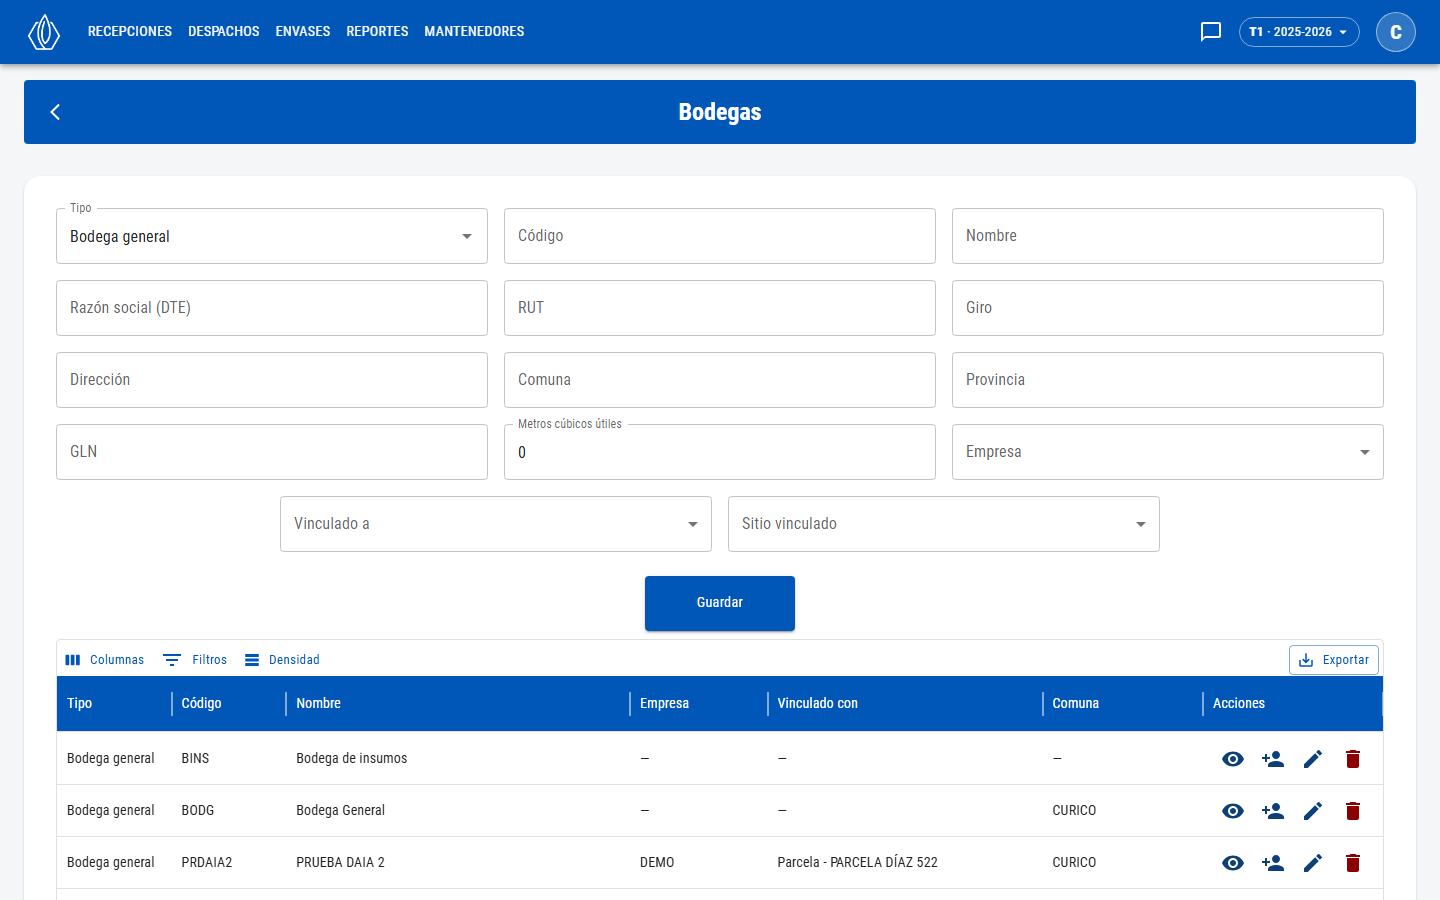This screenshot has width=1440, height=900.
Task: Focus the GLN input field
Action: click(272, 452)
